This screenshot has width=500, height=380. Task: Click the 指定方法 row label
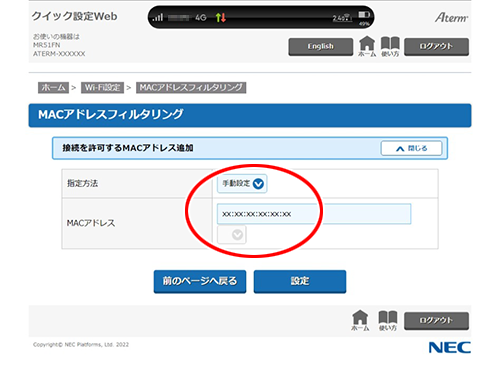click(82, 183)
